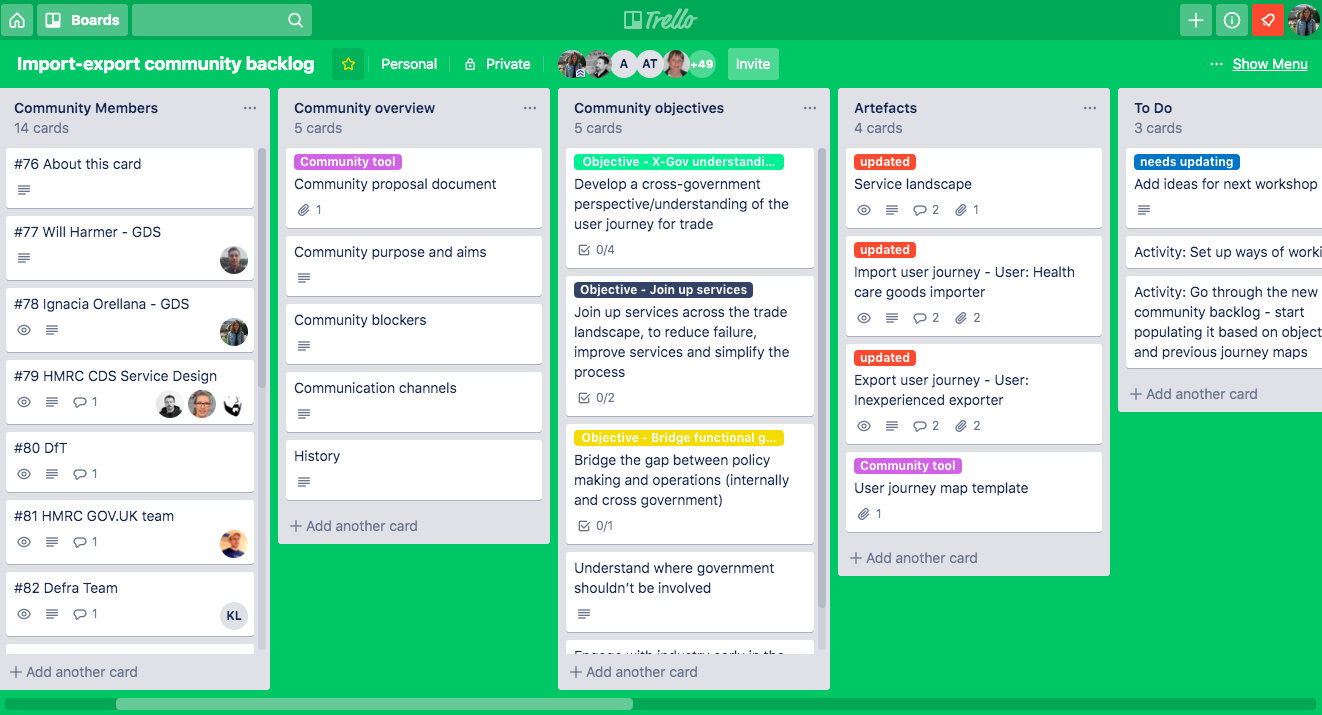Screen dimensions: 1322x715
Task: Open the board sidebar via Show Menu
Action: point(1270,63)
